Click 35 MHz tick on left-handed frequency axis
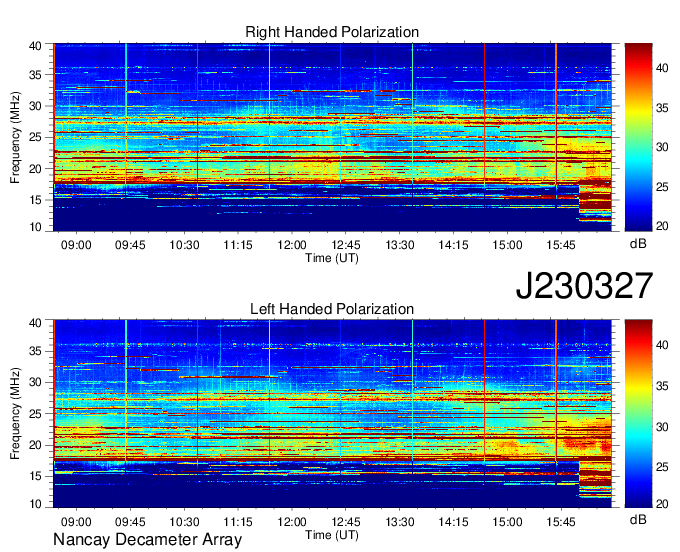The width and height of the screenshot is (680, 552). click(x=35, y=351)
